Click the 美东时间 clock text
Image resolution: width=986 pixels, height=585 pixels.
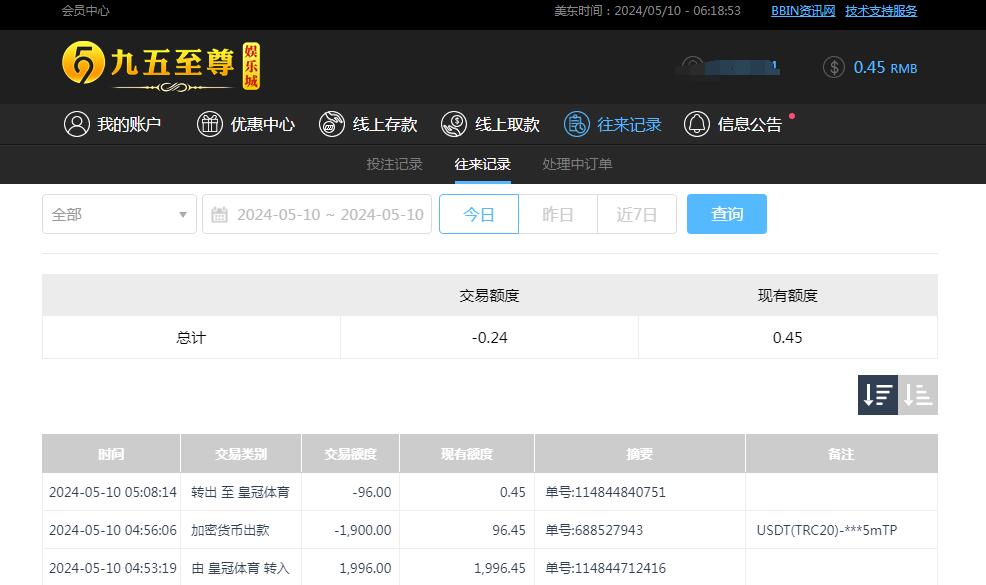pyautogui.click(x=647, y=11)
